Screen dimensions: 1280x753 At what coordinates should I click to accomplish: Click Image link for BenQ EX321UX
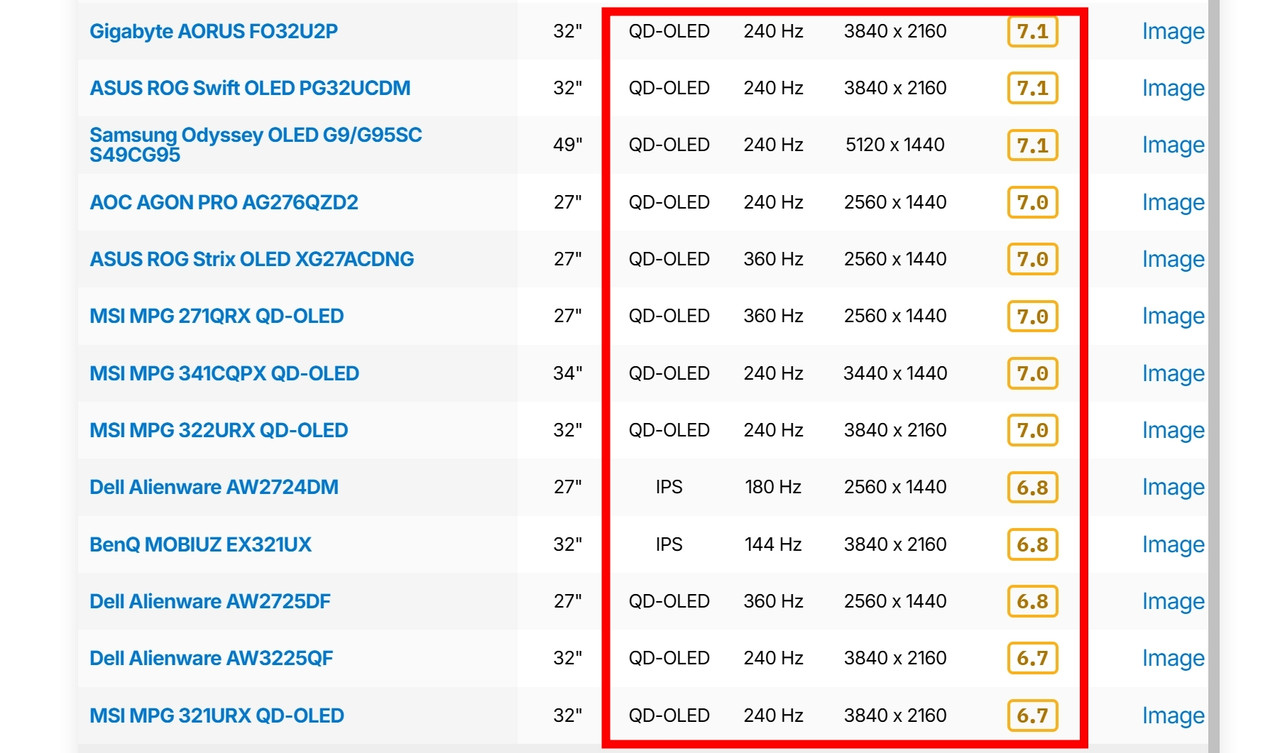pyautogui.click(x=1173, y=544)
